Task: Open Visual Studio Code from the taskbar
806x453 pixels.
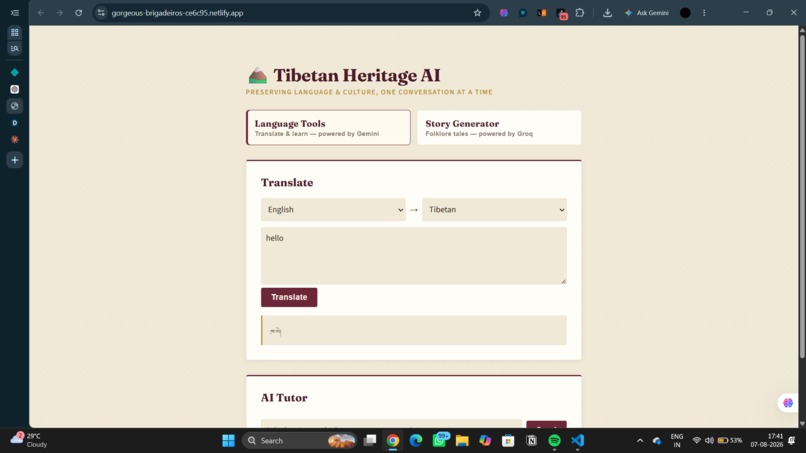Action: [577, 441]
